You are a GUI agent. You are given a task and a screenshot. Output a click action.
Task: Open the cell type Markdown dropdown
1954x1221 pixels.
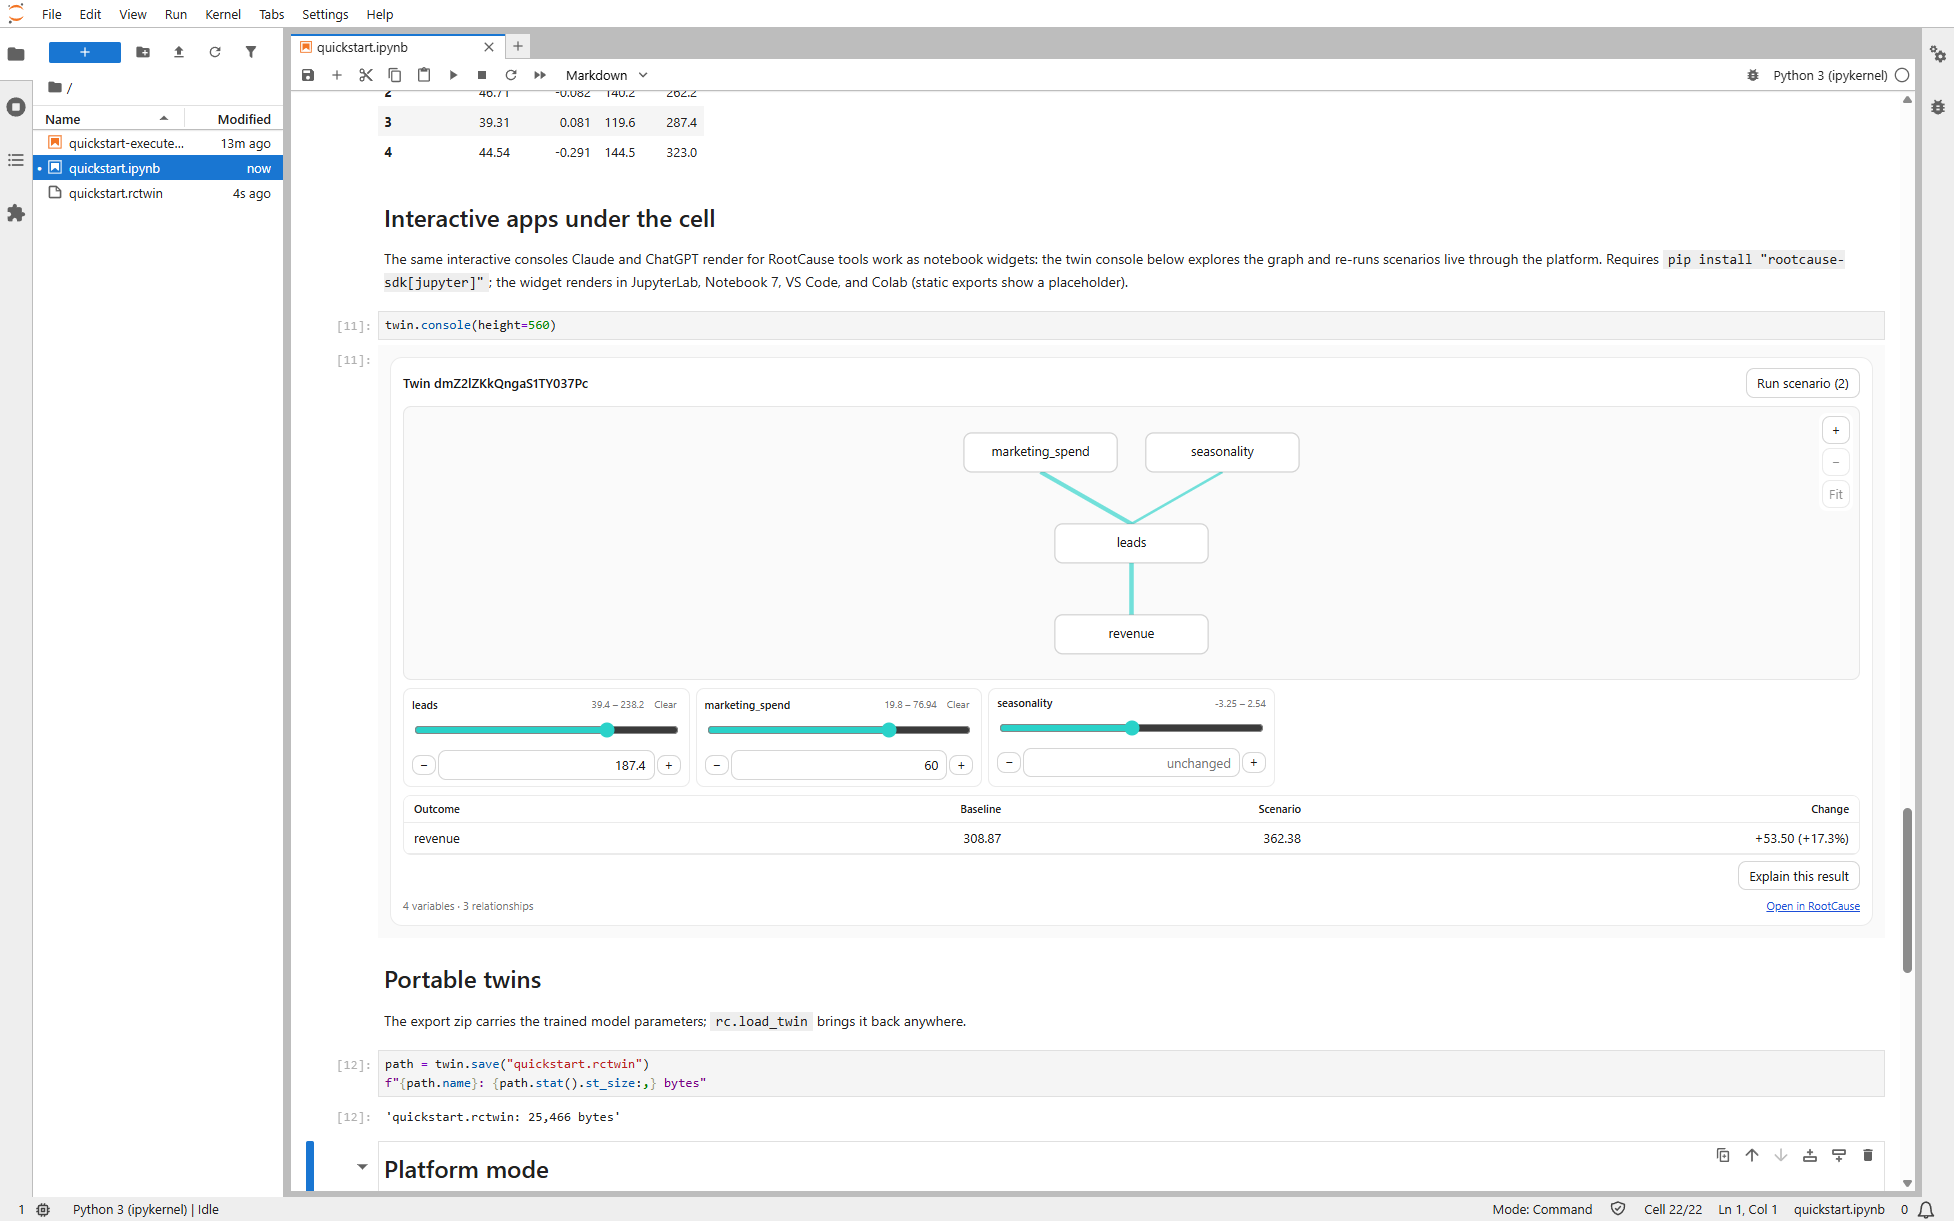click(x=607, y=75)
